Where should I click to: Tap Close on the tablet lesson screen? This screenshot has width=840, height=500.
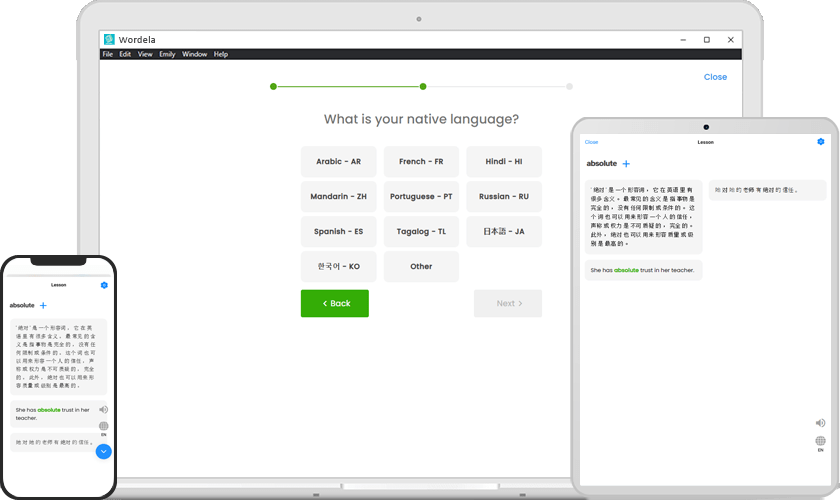[x=591, y=142]
